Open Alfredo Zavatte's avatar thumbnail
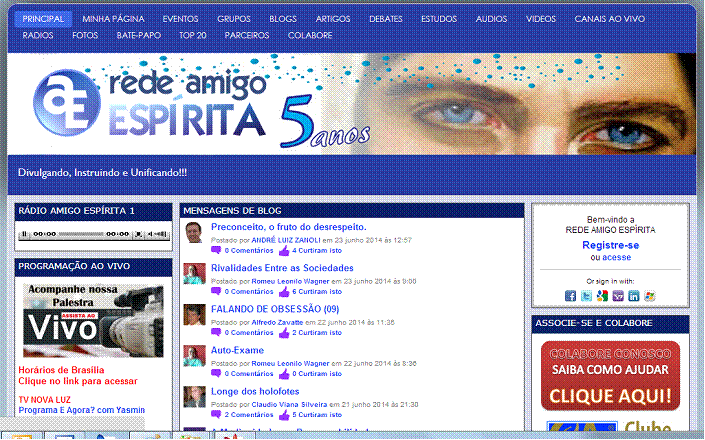 click(194, 315)
